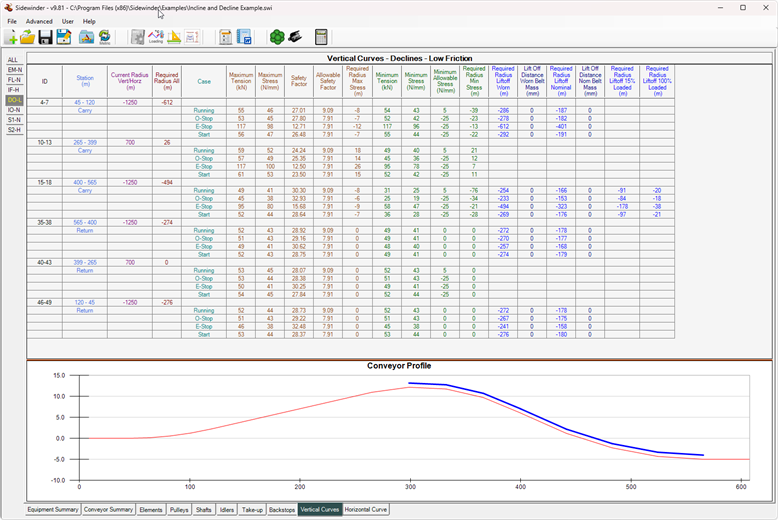Image resolution: width=778 pixels, height=520 pixels.
Task: Open the Take-up tab
Action: coord(251,509)
